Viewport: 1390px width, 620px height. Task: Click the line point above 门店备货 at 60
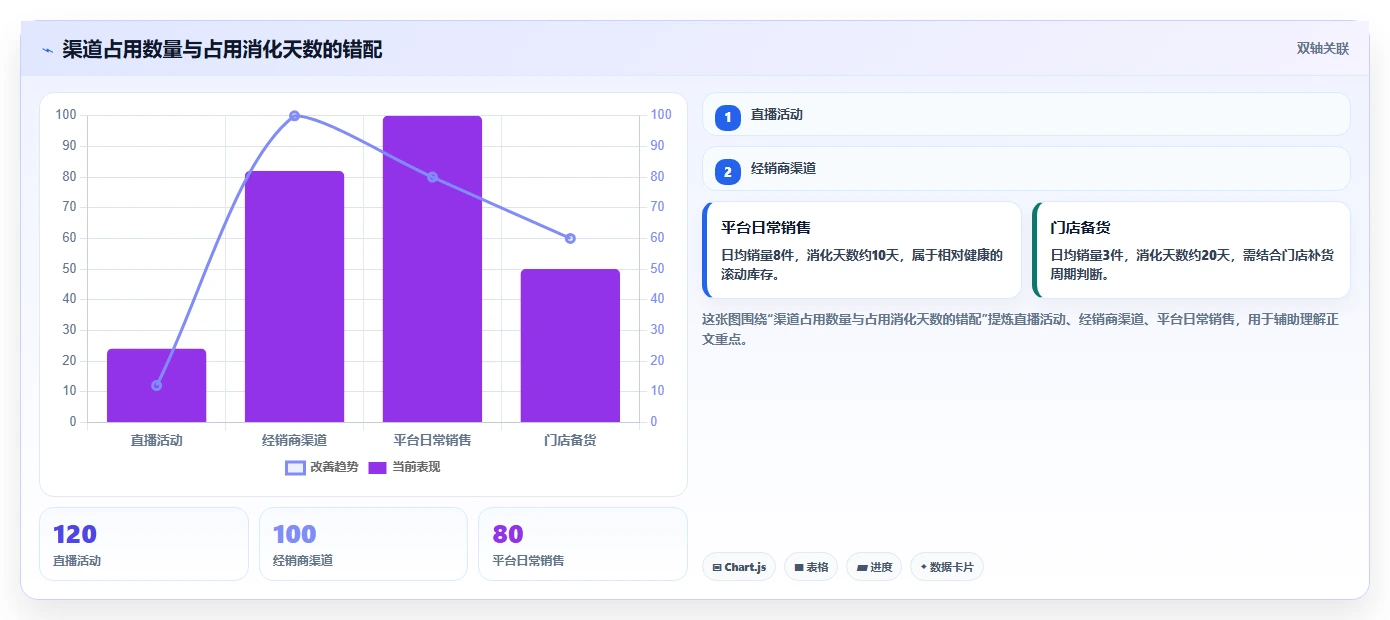[570, 238]
